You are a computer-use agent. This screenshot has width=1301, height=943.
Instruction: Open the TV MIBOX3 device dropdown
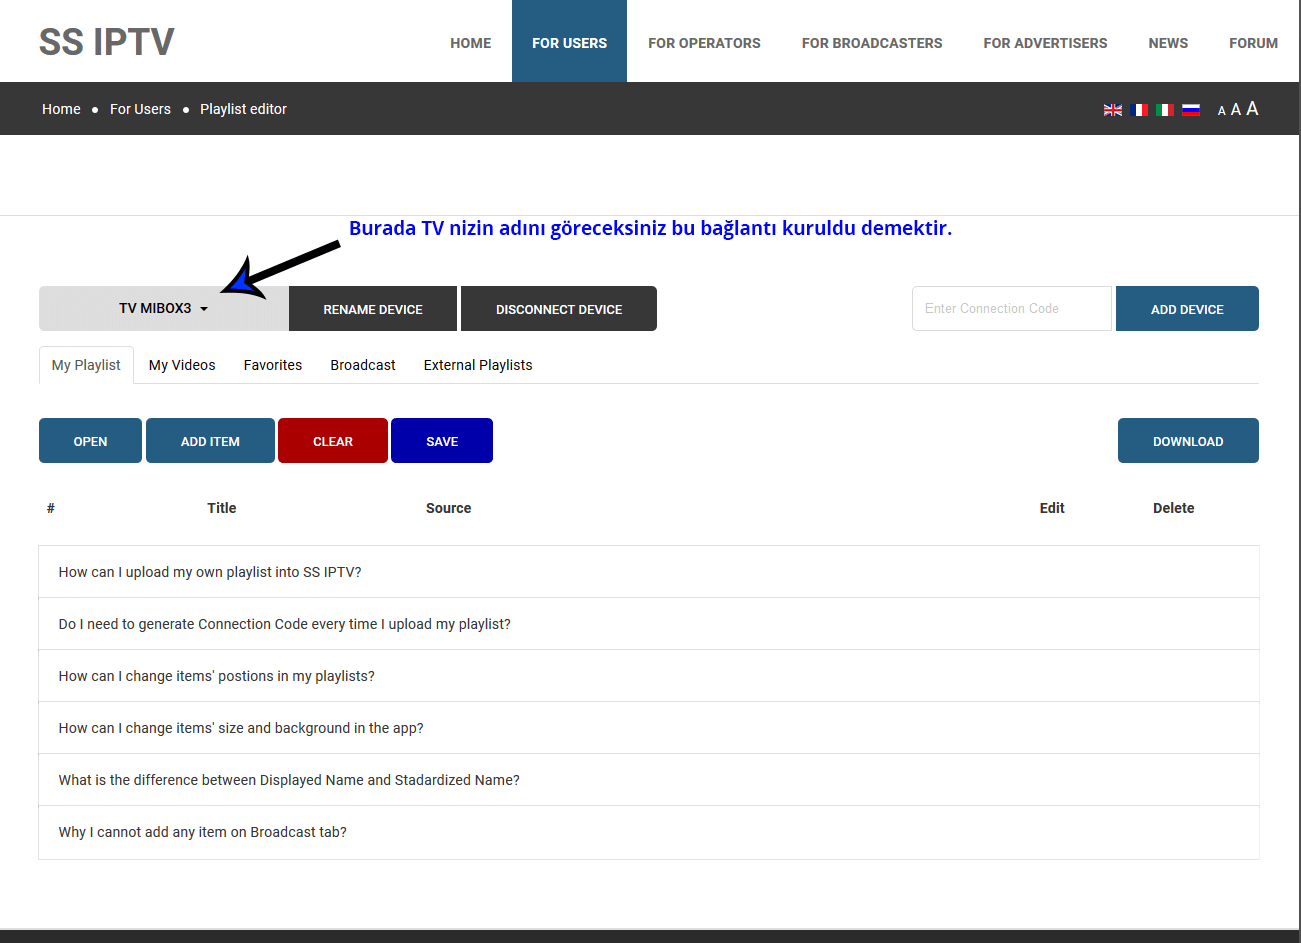[x=164, y=308]
